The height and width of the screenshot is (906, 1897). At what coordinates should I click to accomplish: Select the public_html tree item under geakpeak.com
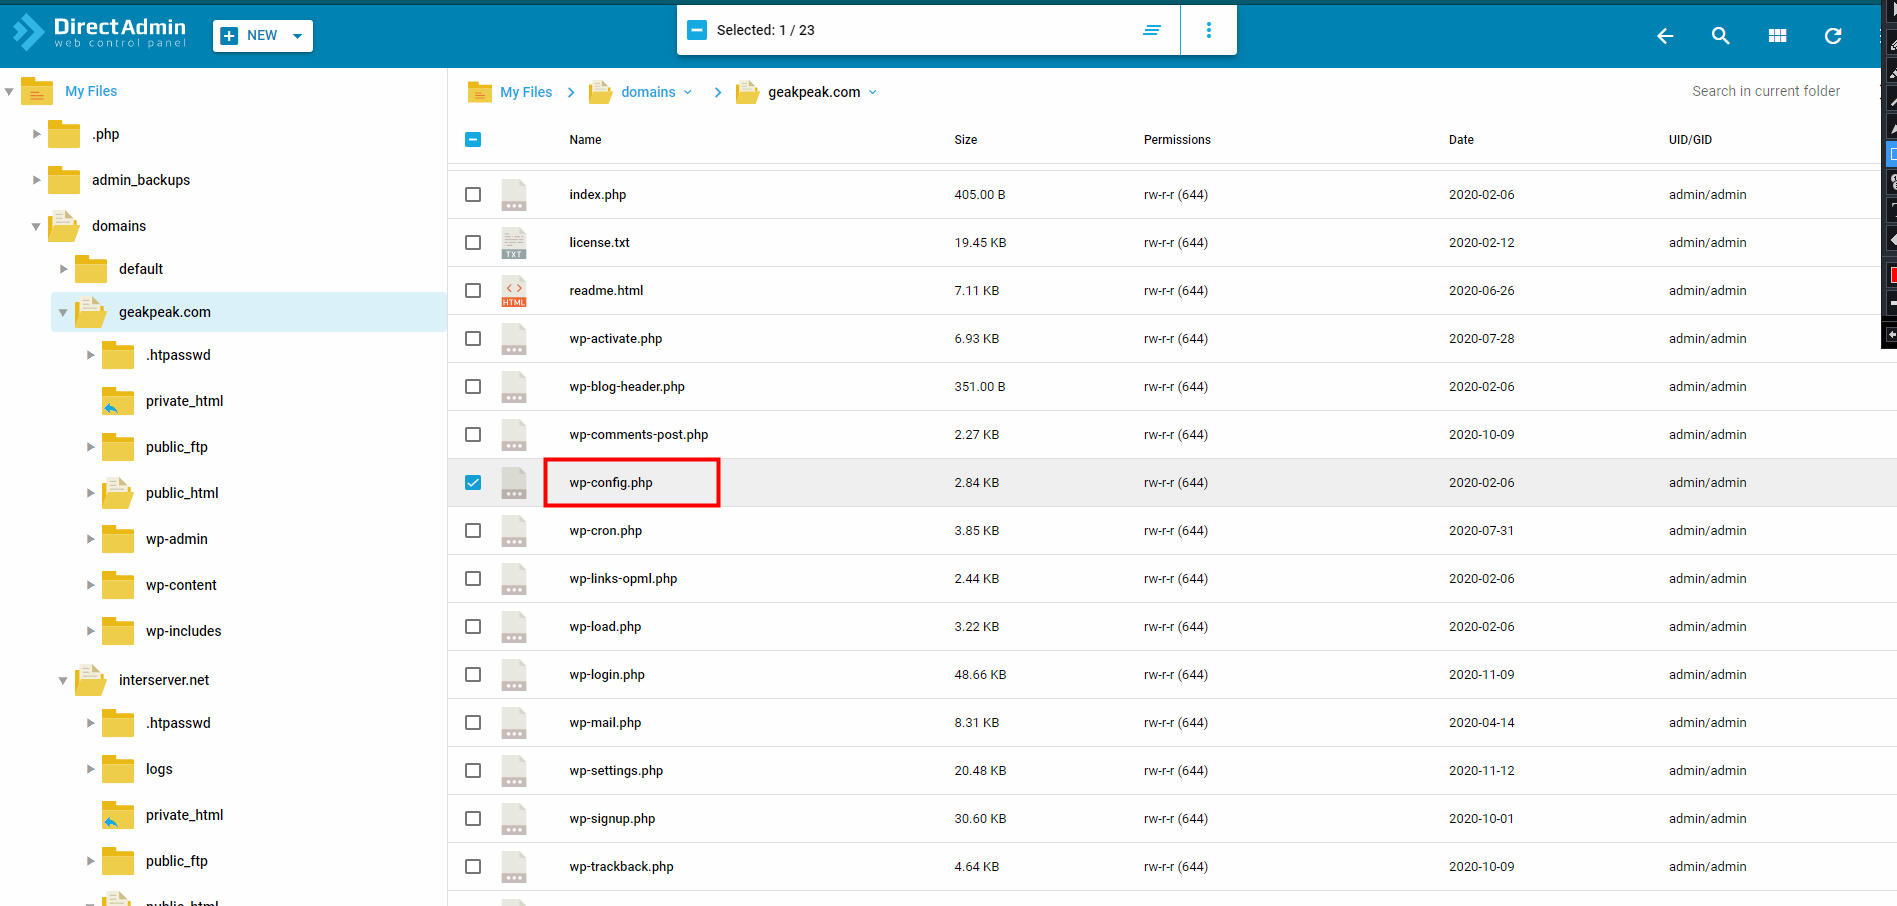click(x=182, y=493)
